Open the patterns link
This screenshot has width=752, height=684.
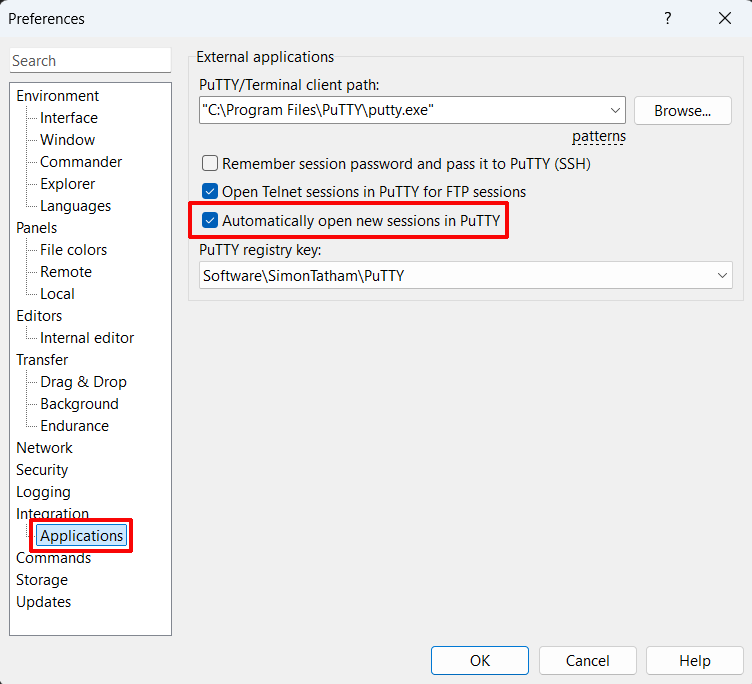(x=598, y=136)
